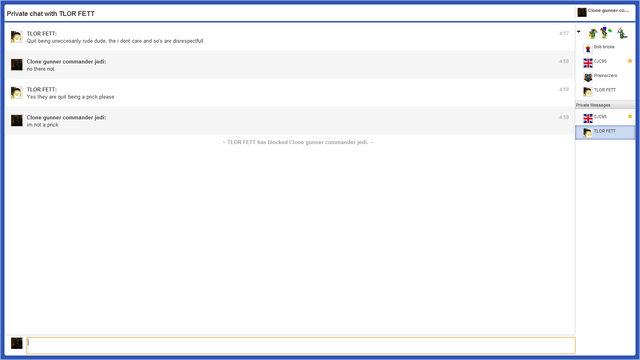The width and height of the screenshot is (640, 360).
Task: Click your avatar beside the message input box
Action: [16, 343]
